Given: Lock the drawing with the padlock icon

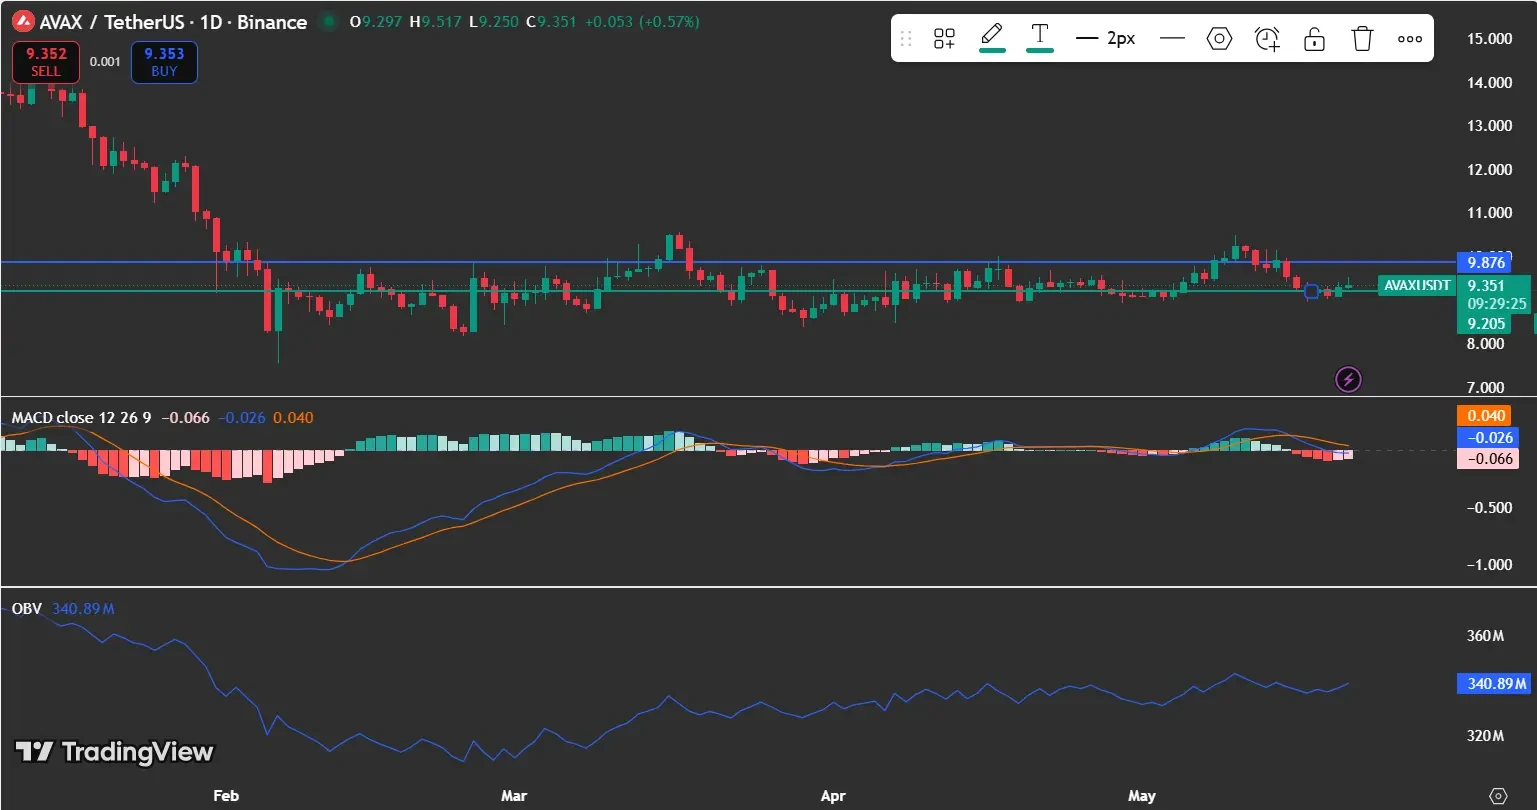Looking at the screenshot, I should pyautogui.click(x=1314, y=39).
